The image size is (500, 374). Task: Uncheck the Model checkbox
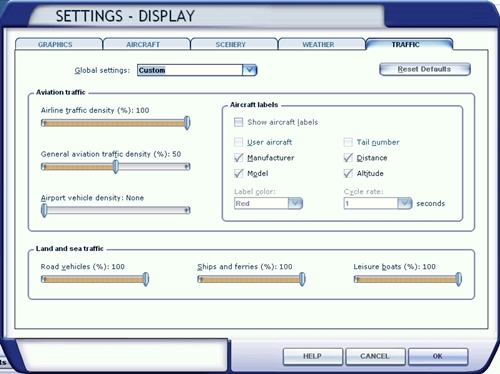[238, 173]
